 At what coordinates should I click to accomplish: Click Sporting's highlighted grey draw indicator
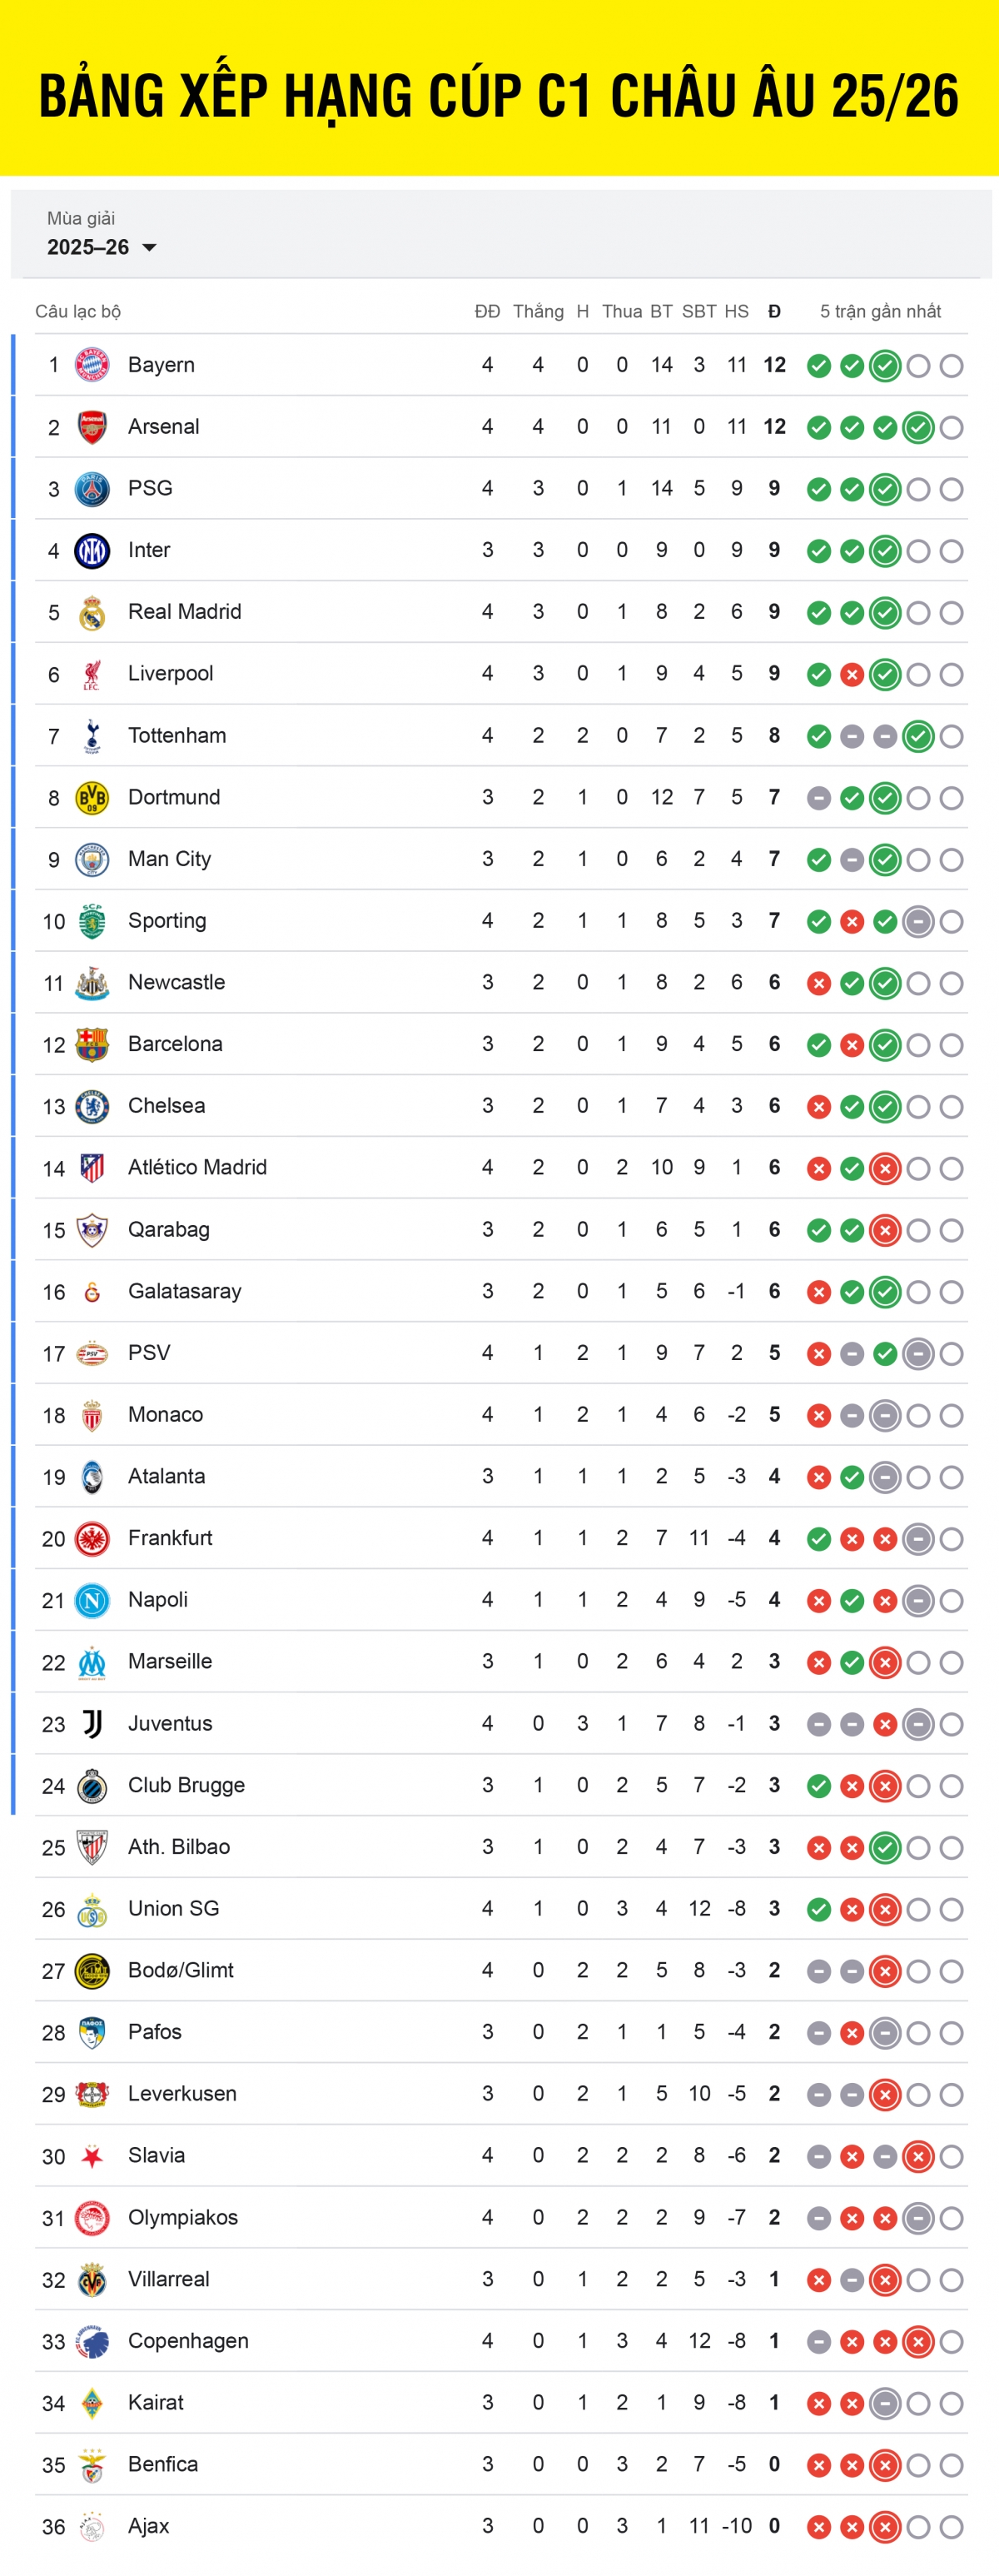918,921
